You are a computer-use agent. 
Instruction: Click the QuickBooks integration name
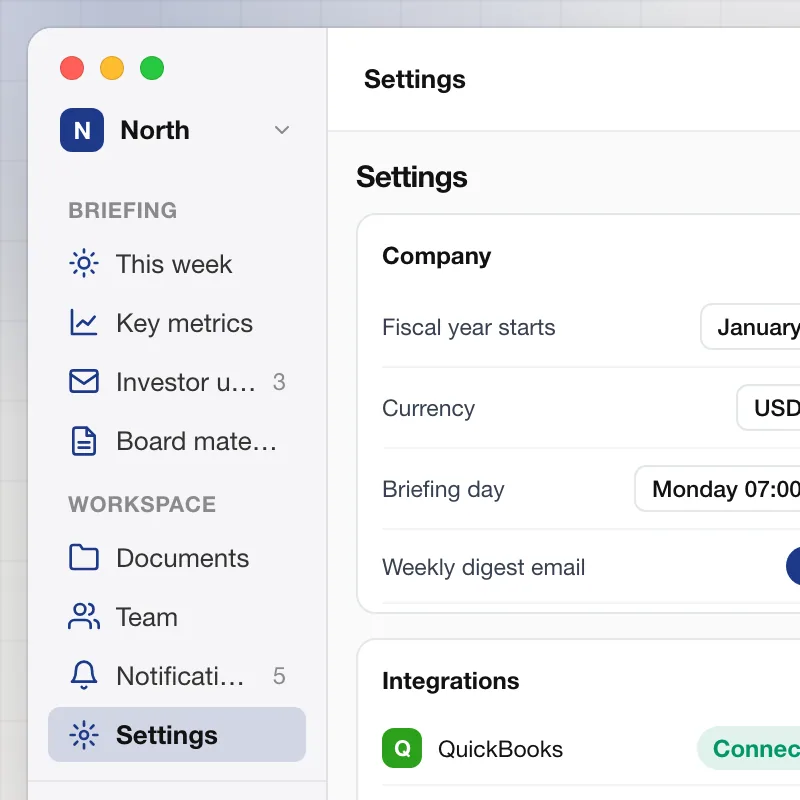[x=501, y=749]
